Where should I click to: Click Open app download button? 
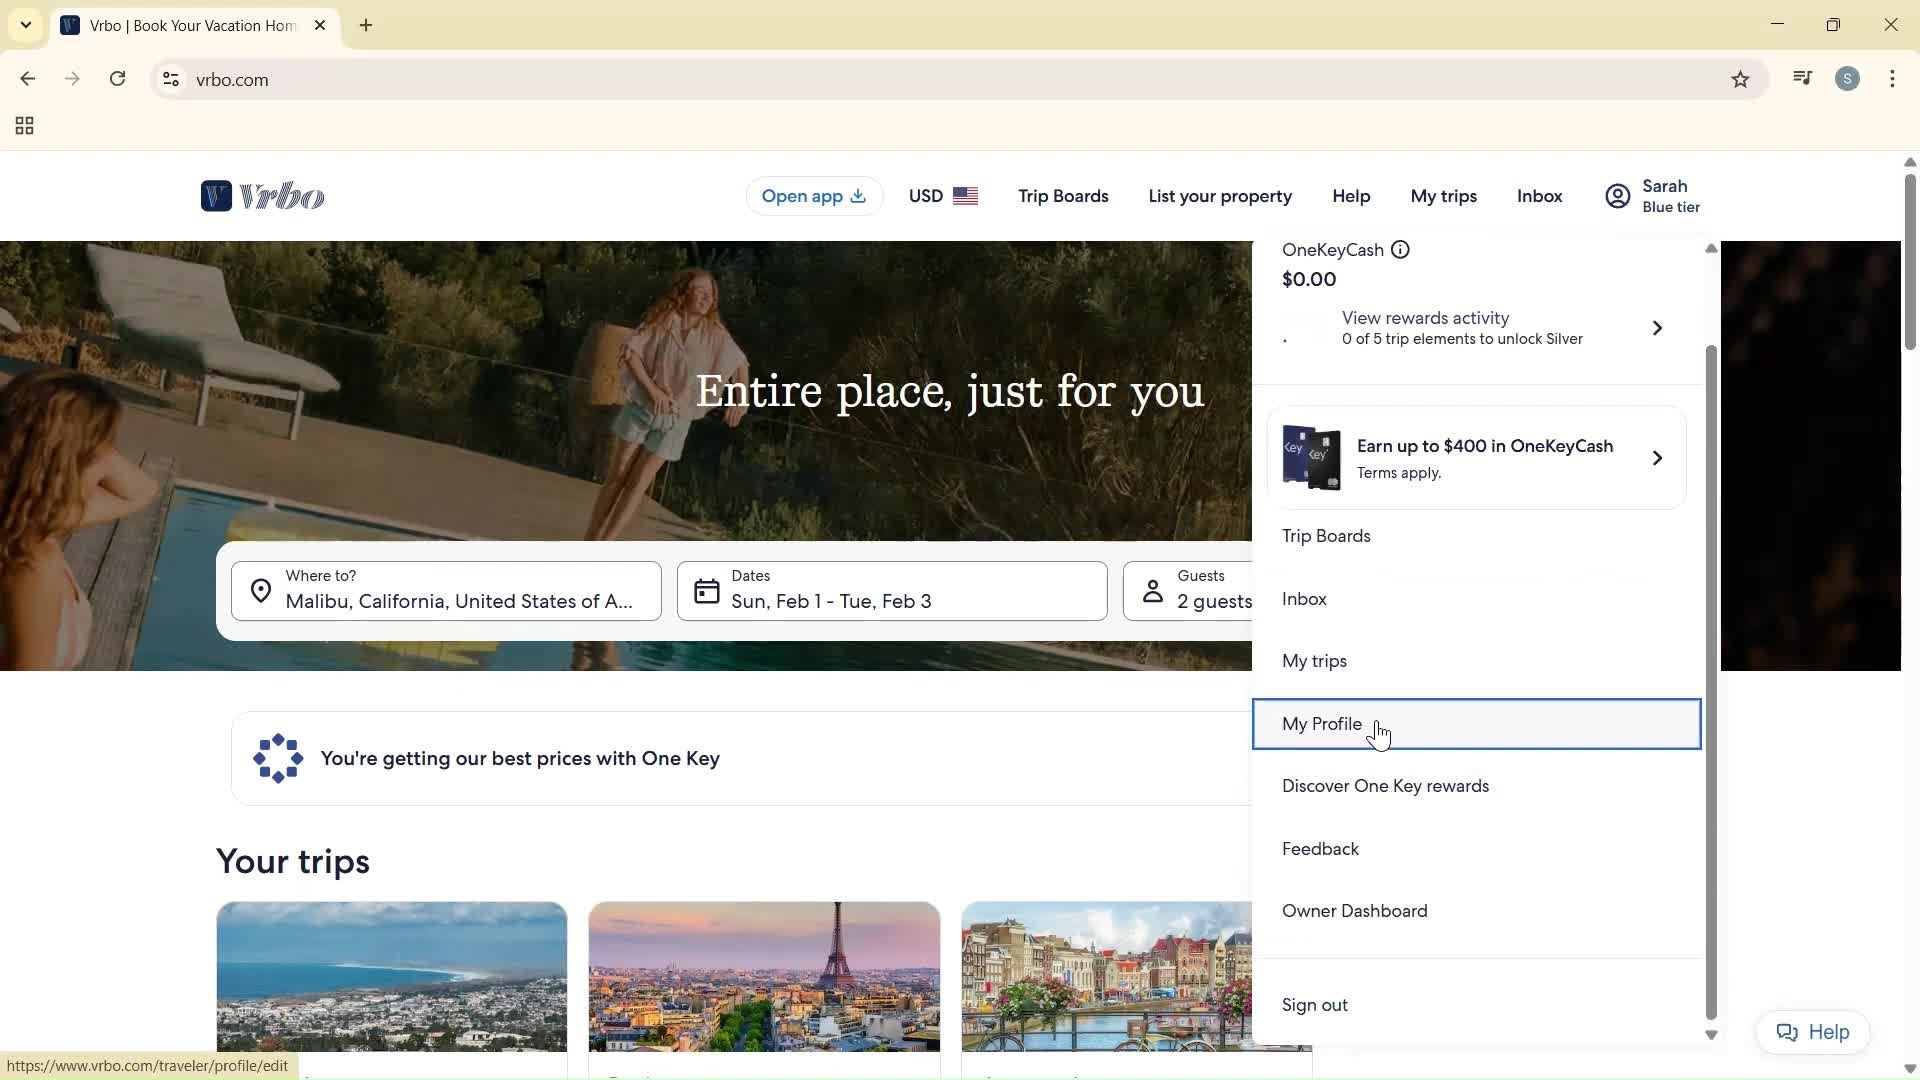(x=813, y=196)
